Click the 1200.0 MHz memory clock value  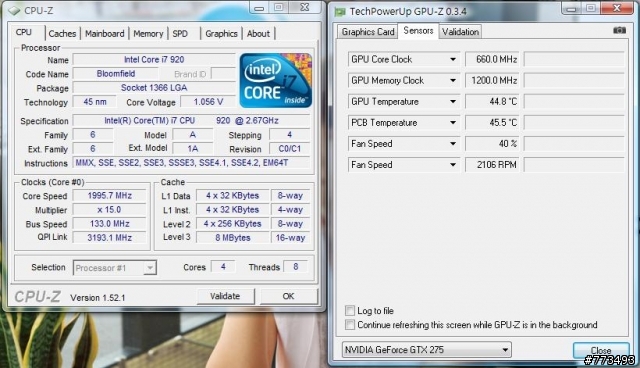pyautogui.click(x=492, y=81)
